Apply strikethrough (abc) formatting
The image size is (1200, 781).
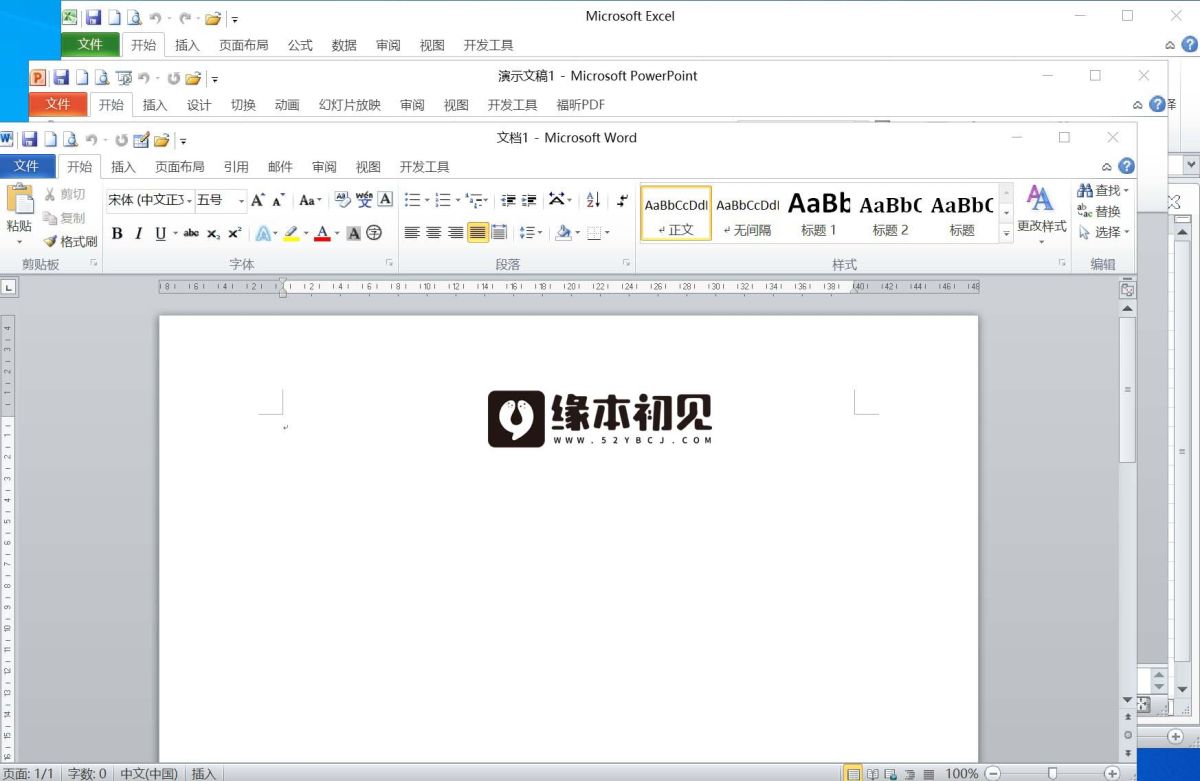coord(191,233)
